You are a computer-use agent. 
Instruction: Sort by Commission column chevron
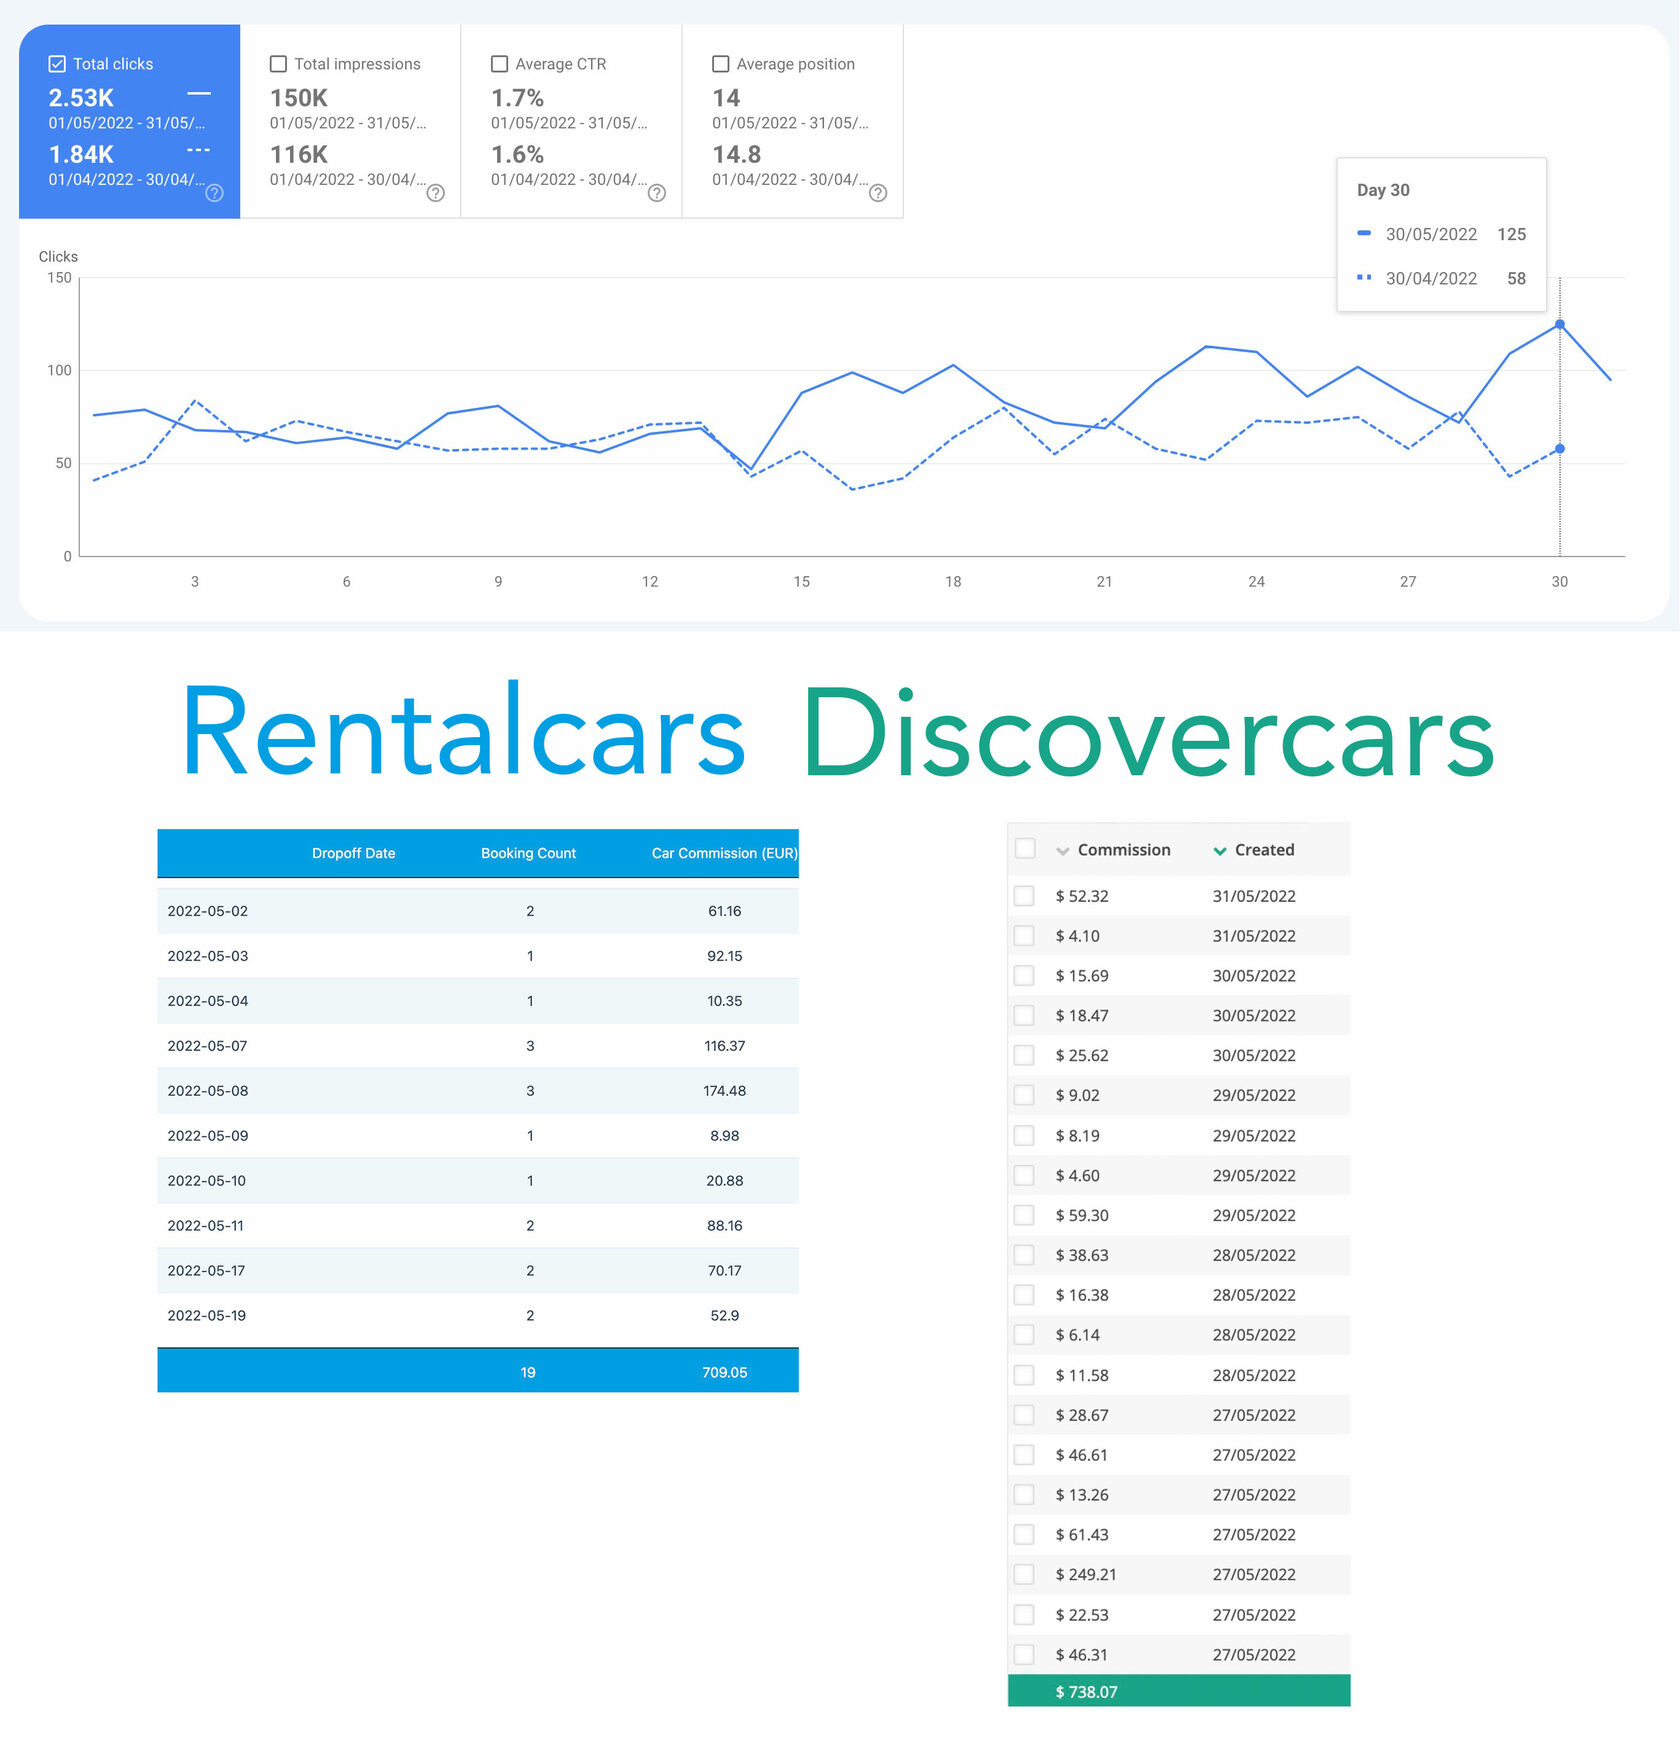pyautogui.click(x=1062, y=851)
